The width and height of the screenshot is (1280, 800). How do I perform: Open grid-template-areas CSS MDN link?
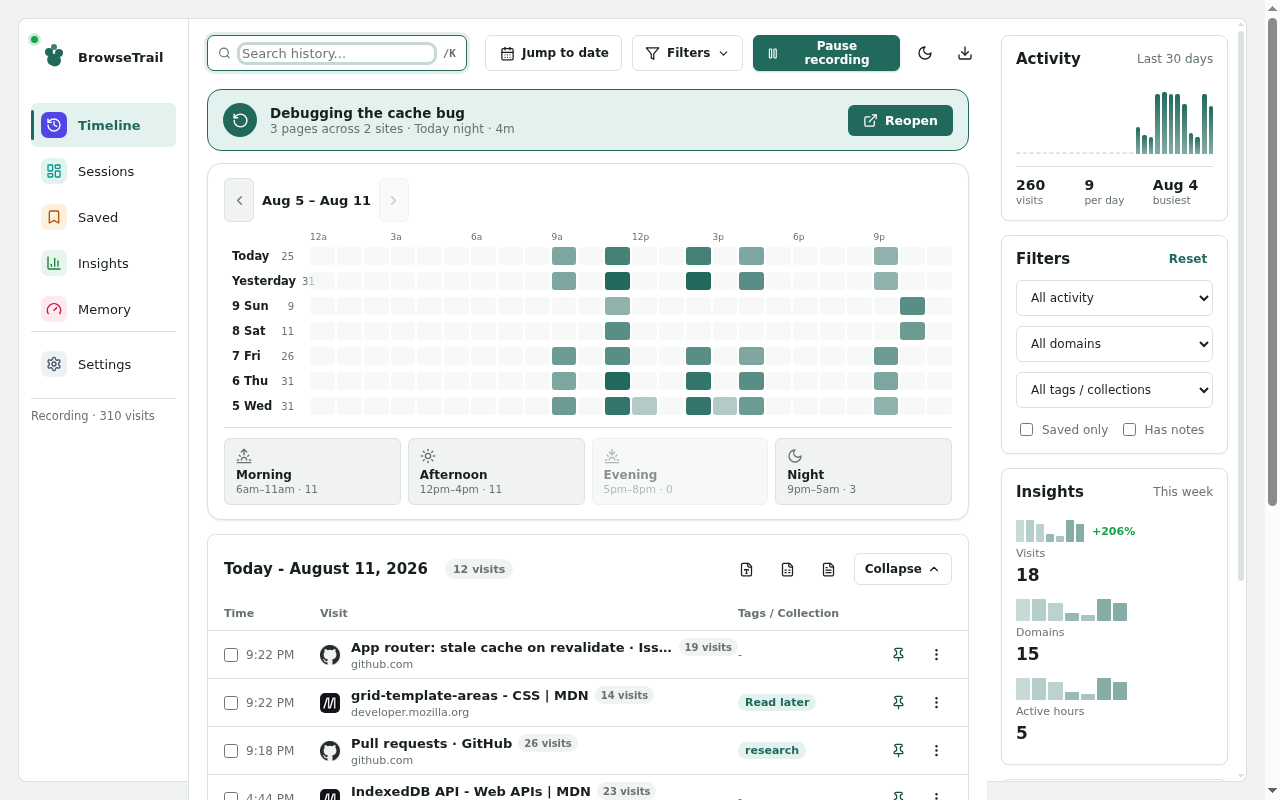point(469,695)
